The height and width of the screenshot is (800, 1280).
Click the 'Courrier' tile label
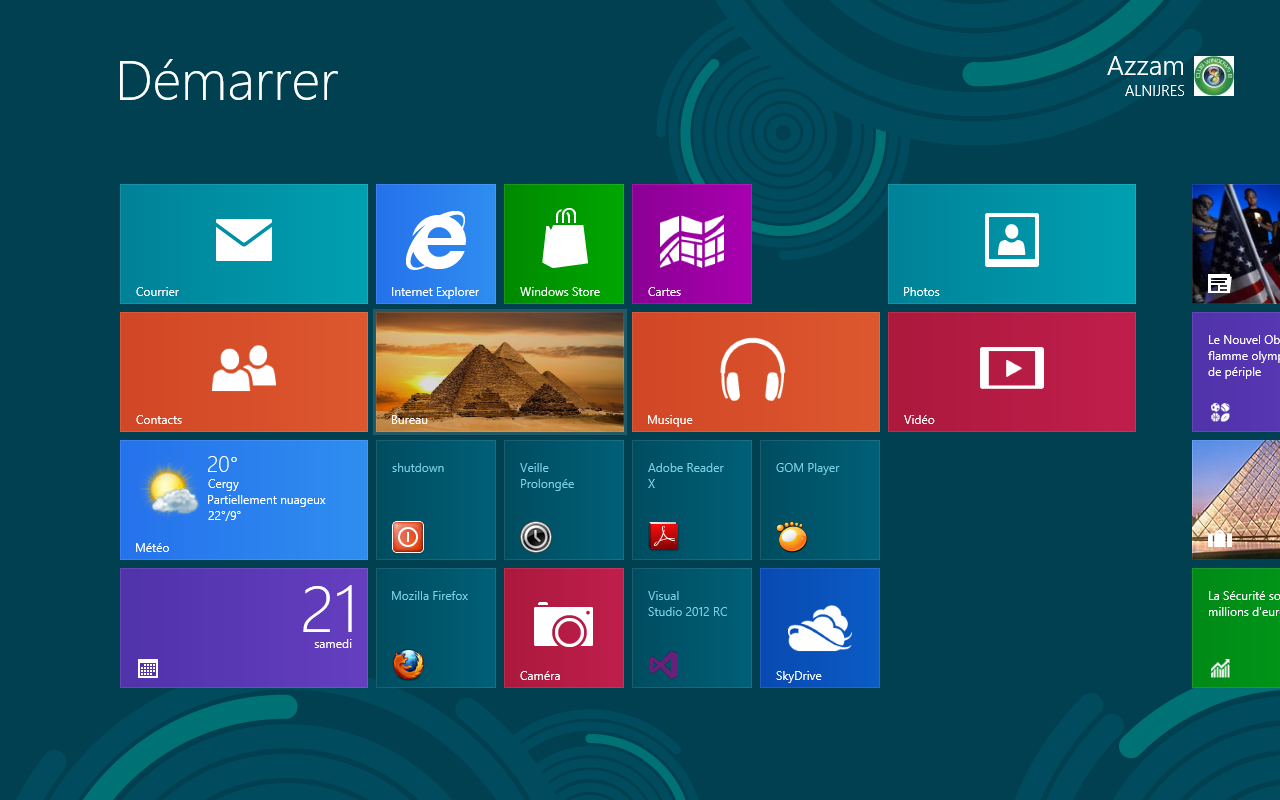158,292
